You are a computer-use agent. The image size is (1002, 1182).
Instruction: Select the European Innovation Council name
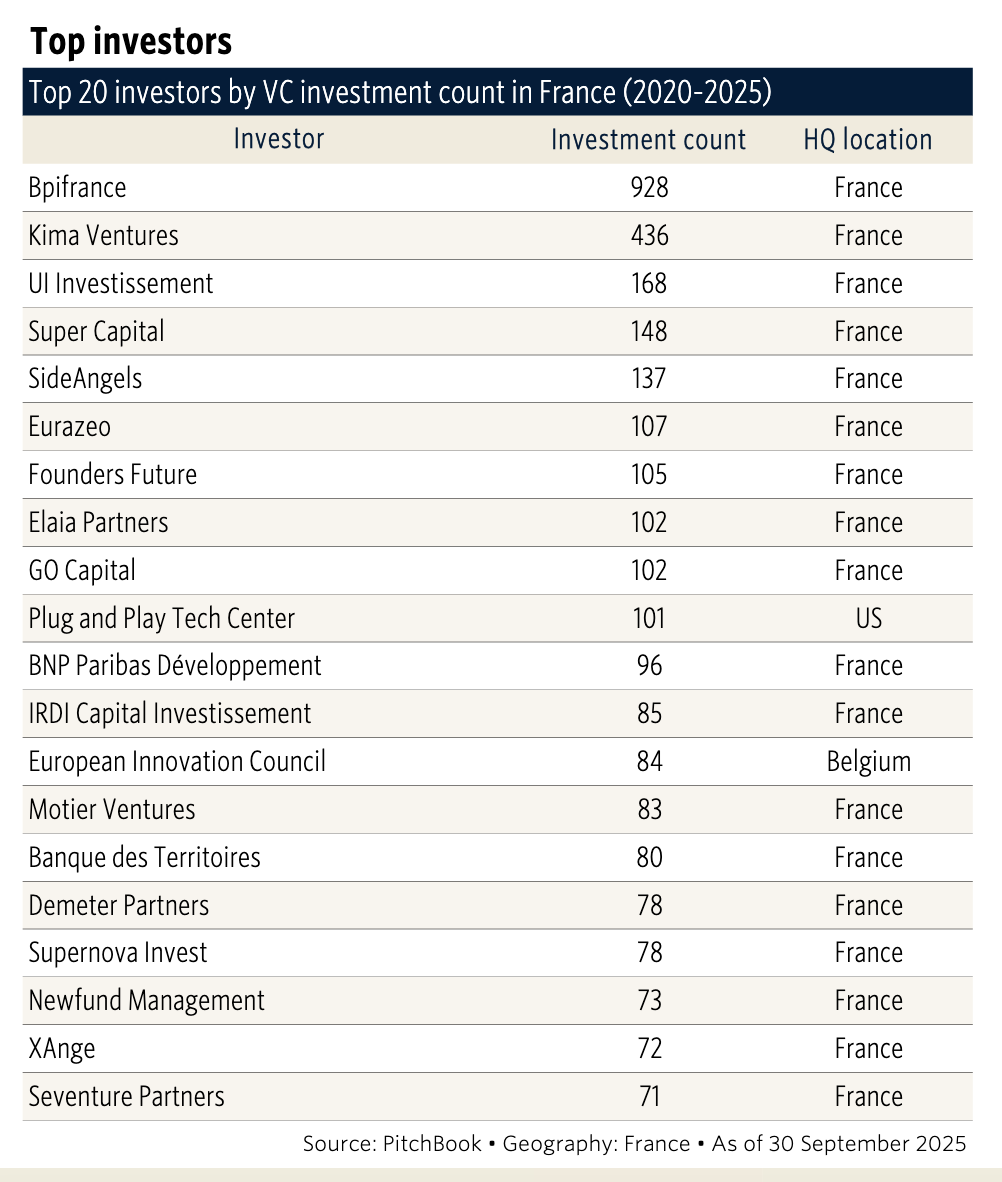[177, 762]
